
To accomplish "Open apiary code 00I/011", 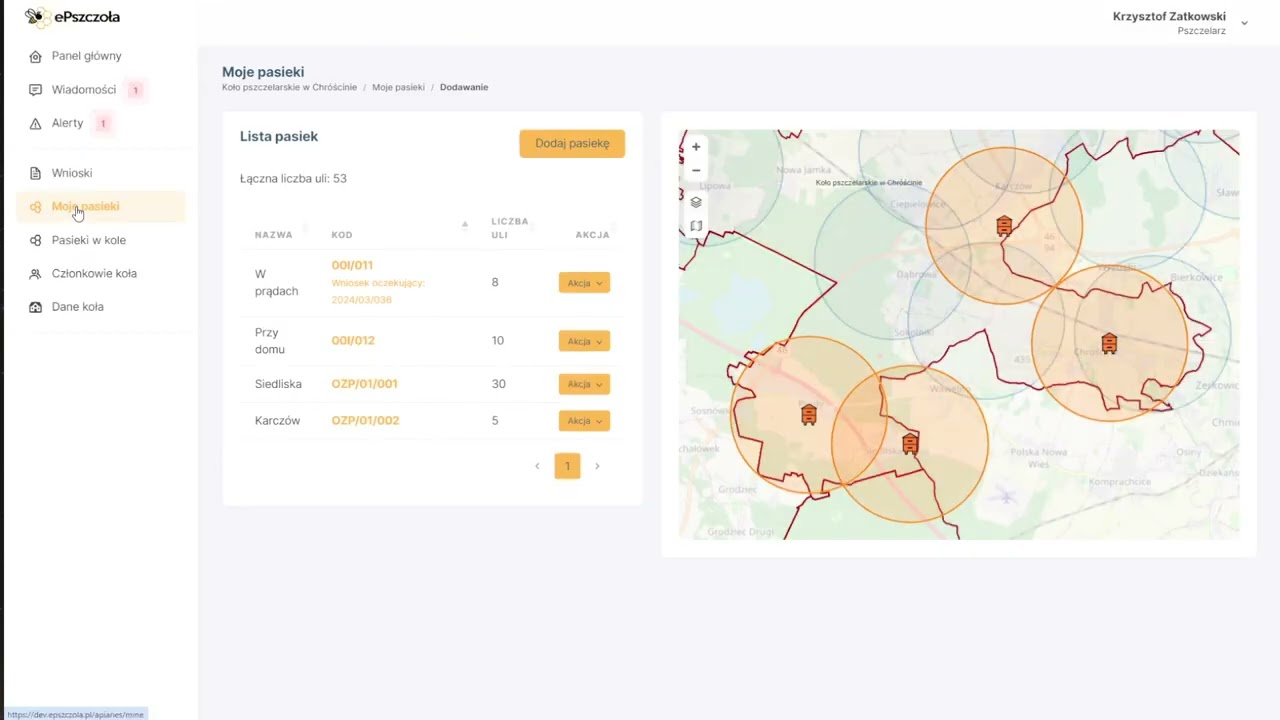I will (x=352, y=265).
